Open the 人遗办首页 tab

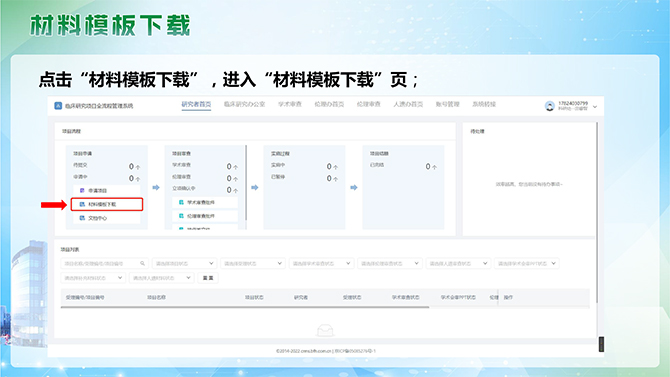coord(408,104)
